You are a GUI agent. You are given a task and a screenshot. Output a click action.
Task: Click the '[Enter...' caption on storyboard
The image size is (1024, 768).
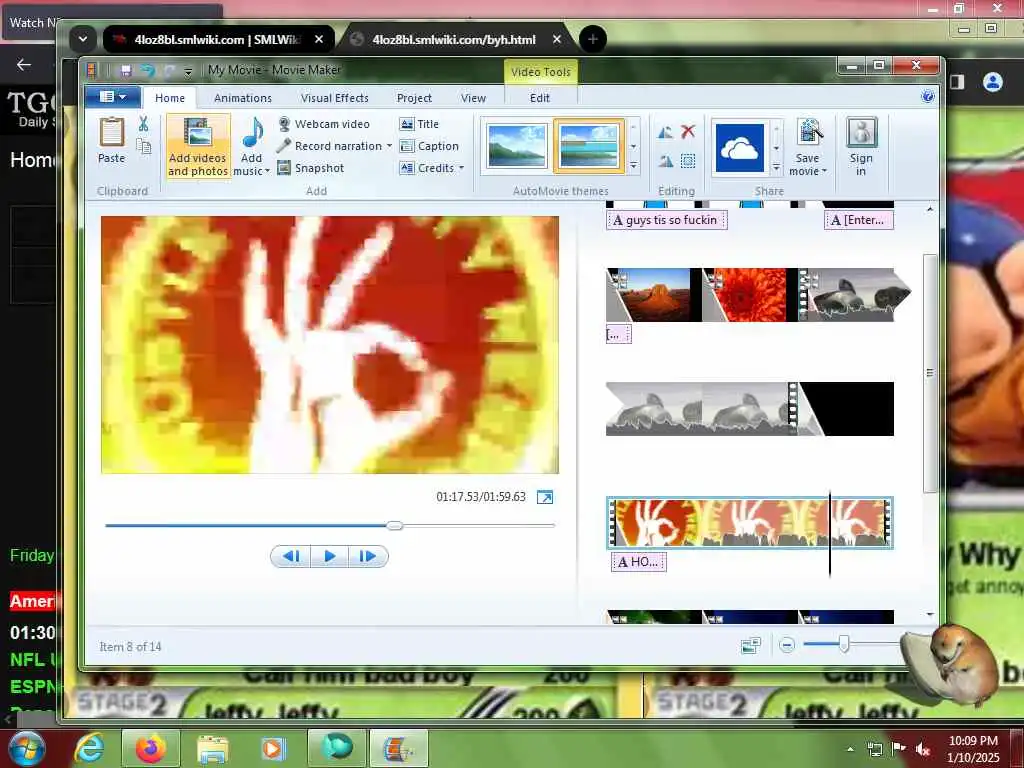pyautogui.click(x=858, y=220)
